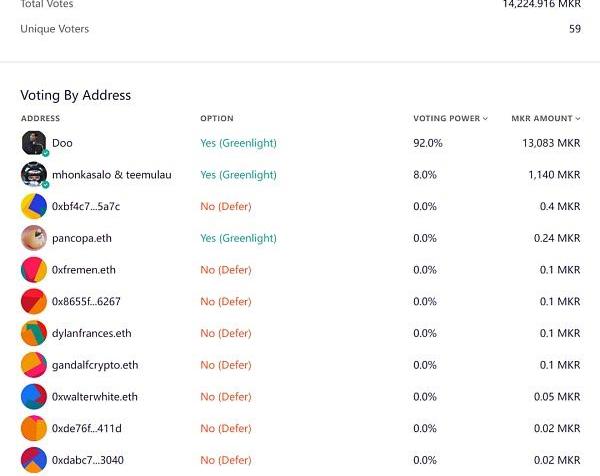
Task: Click the Address column header
Action: [40, 119]
